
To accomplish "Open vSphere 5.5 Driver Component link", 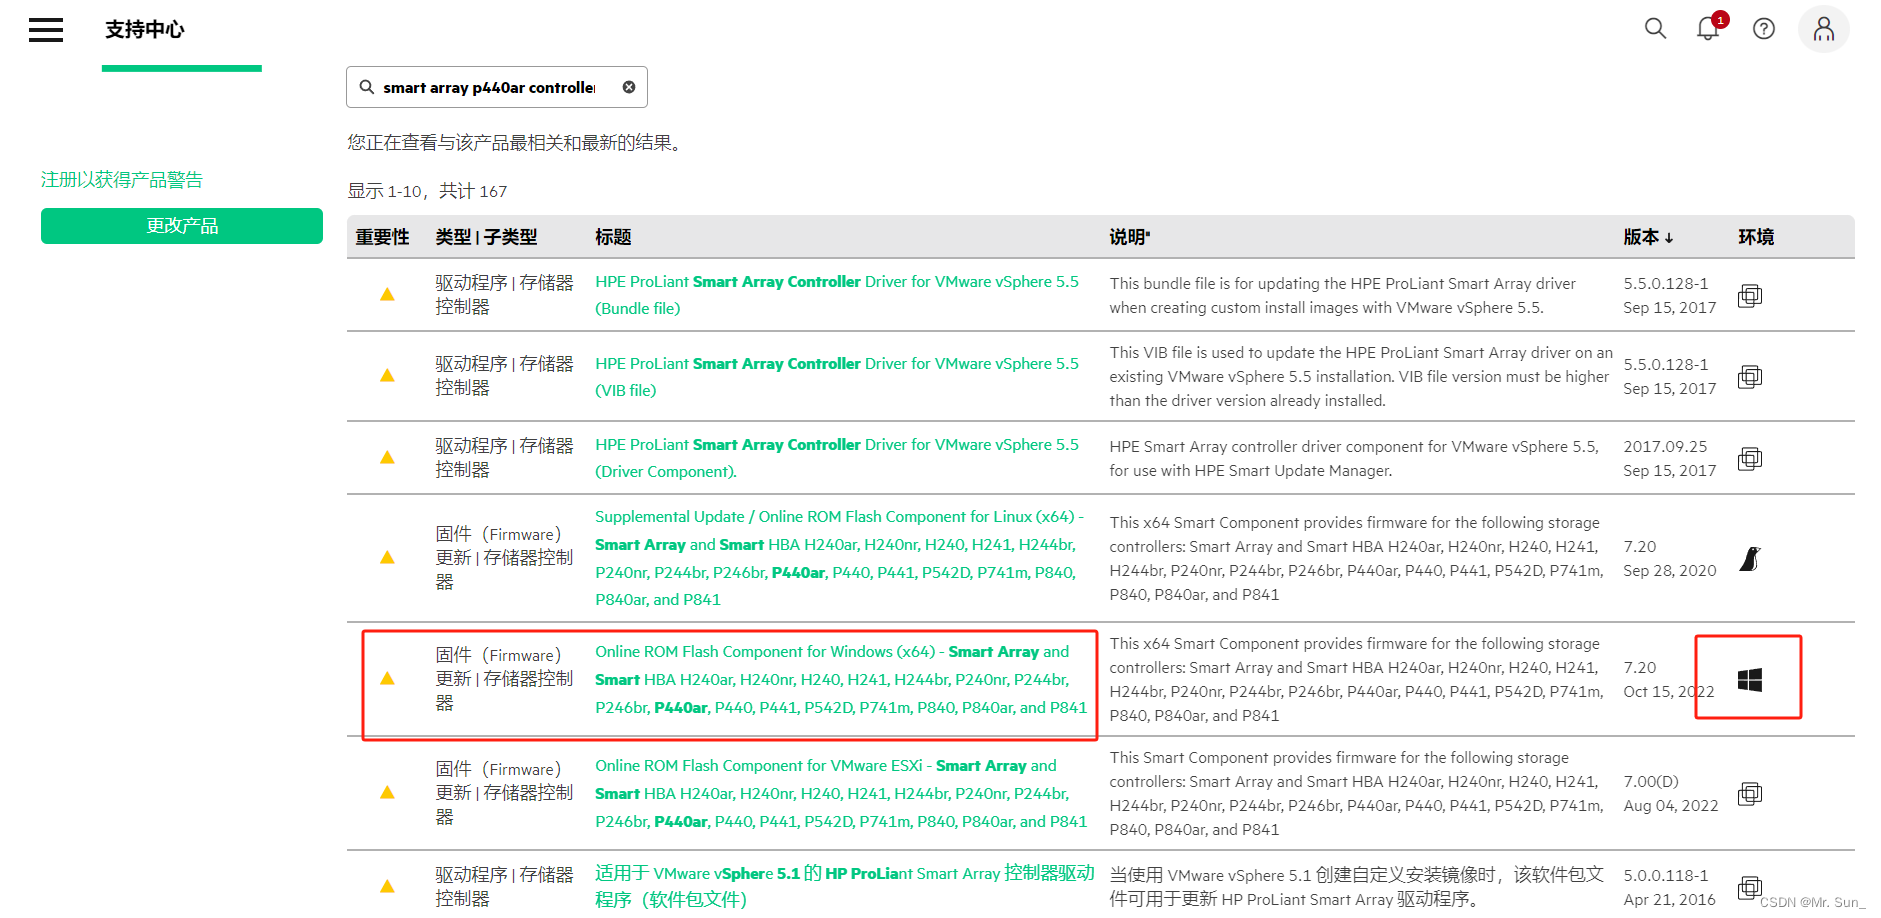I will click(837, 458).
